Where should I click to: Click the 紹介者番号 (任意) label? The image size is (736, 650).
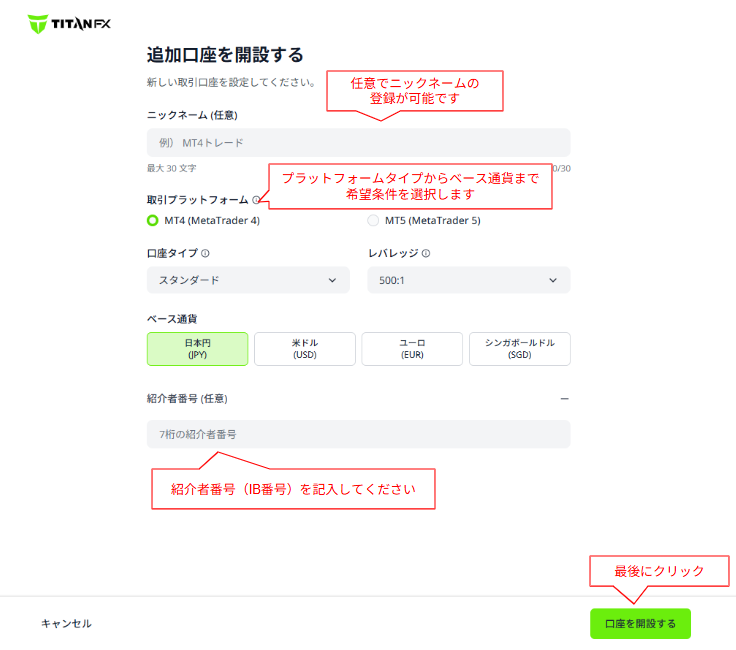coord(187,399)
